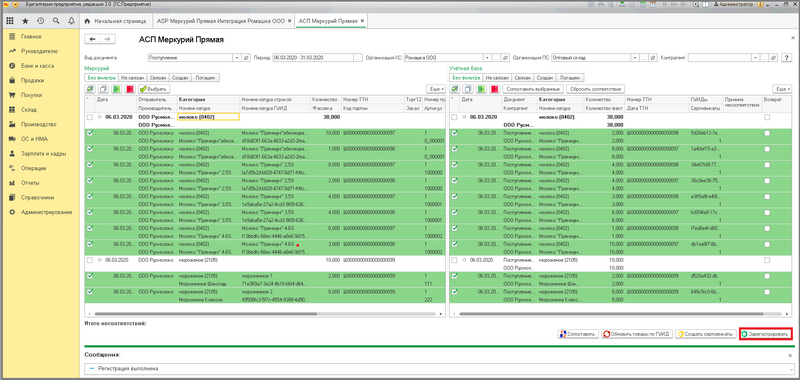Click the red square icon in Меркурий toolbar
Viewport: 800px width, 380px height.
(130, 89)
